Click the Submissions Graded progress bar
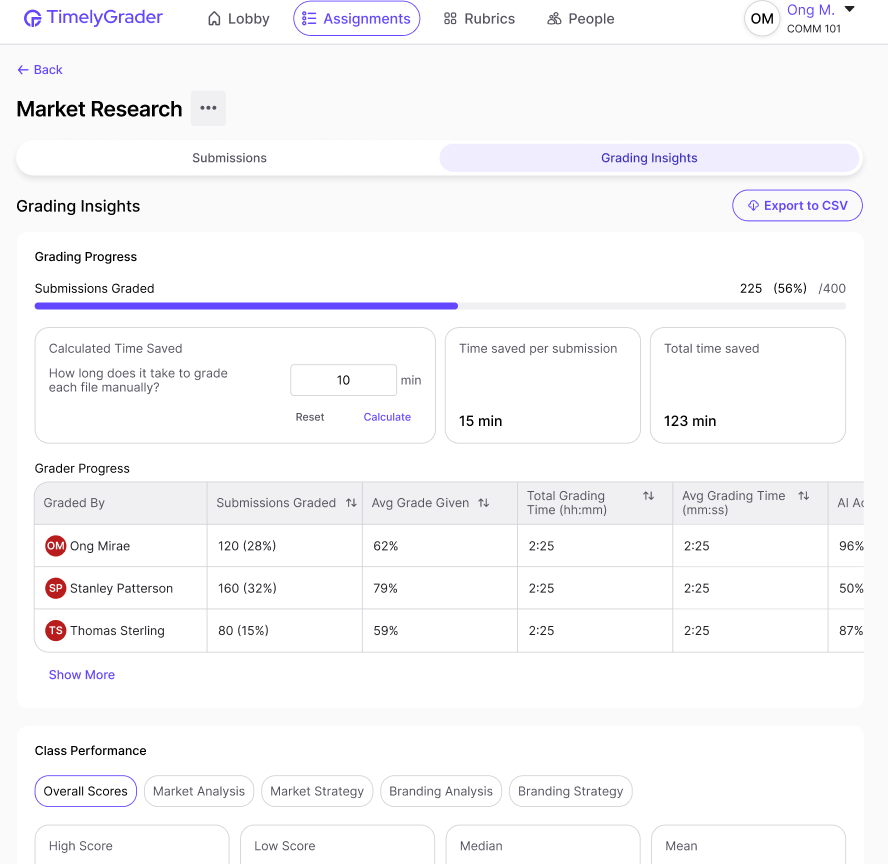Screen dimensions: 888x864 440,306
